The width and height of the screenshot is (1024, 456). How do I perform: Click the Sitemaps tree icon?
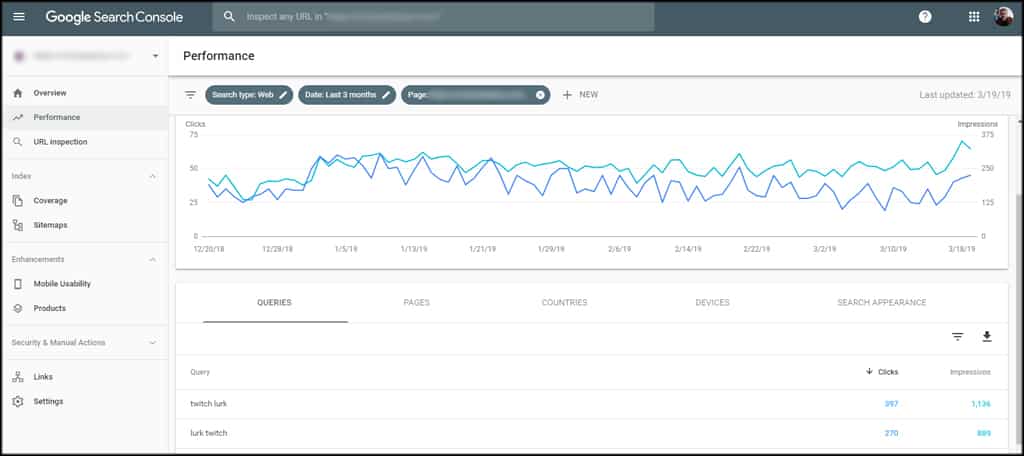(18, 225)
